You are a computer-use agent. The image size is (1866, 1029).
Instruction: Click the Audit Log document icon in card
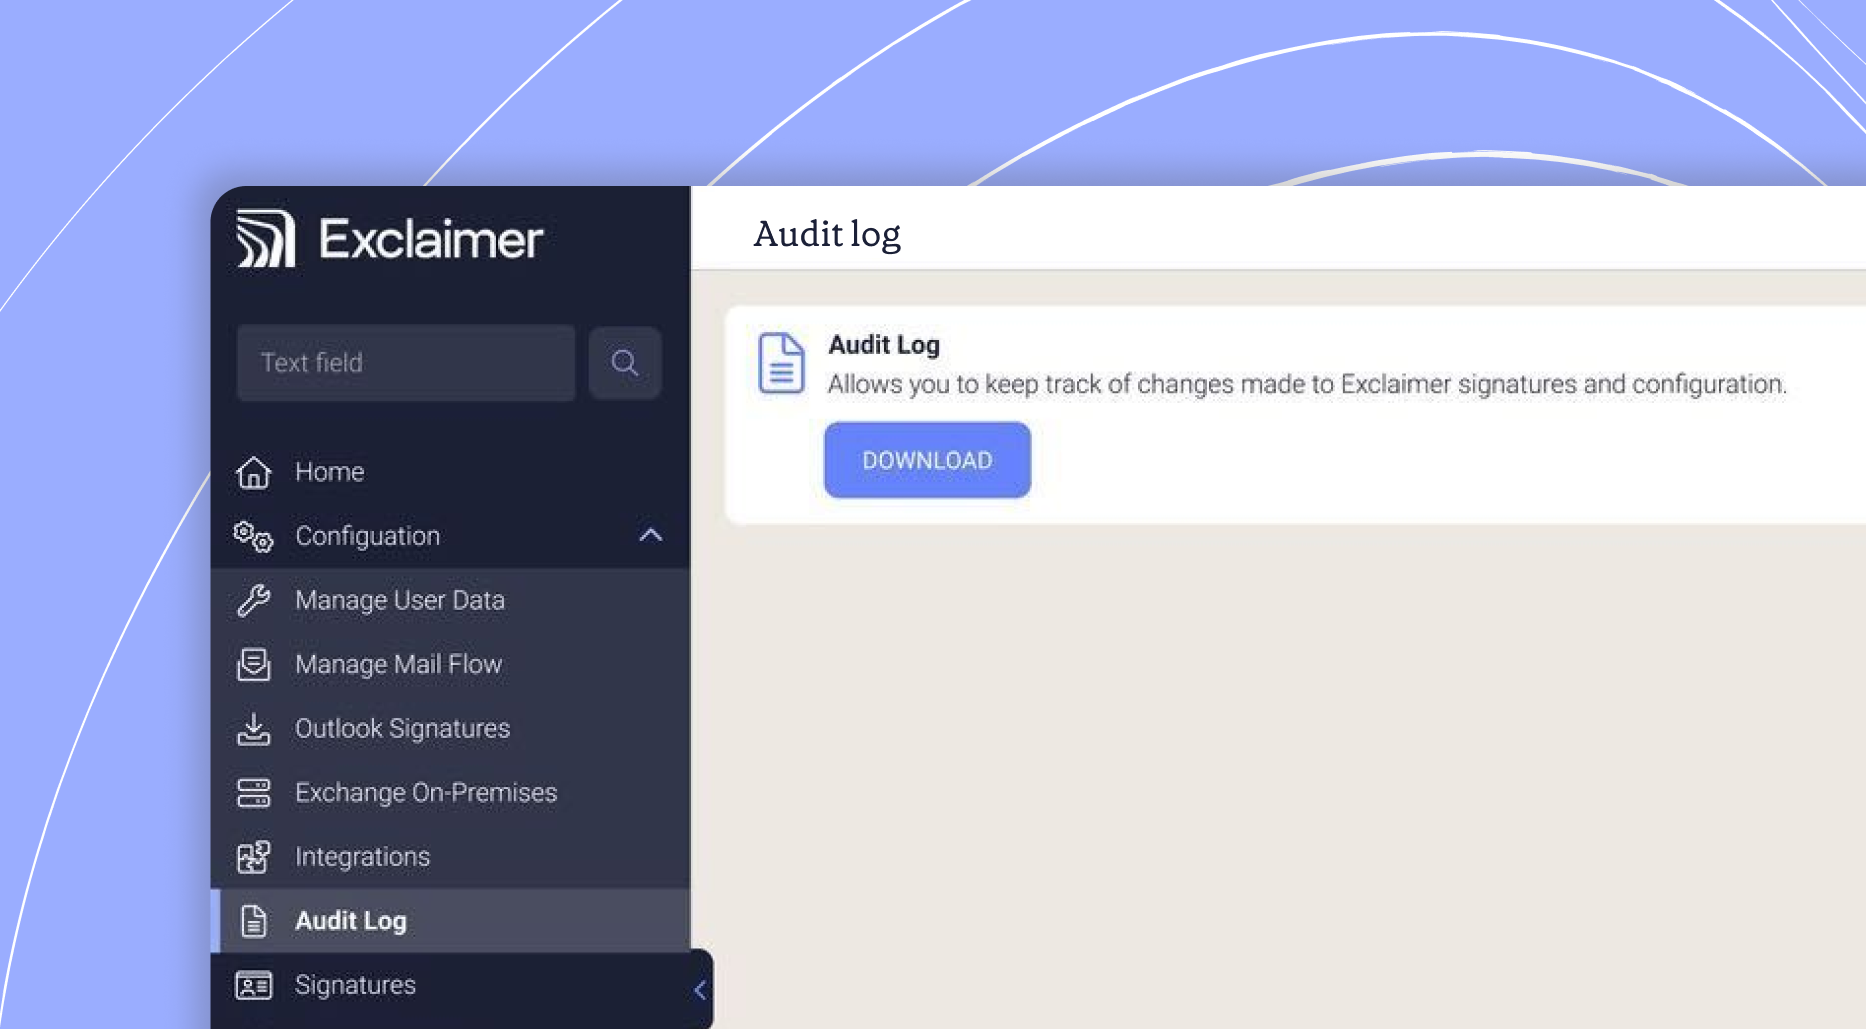(x=781, y=363)
